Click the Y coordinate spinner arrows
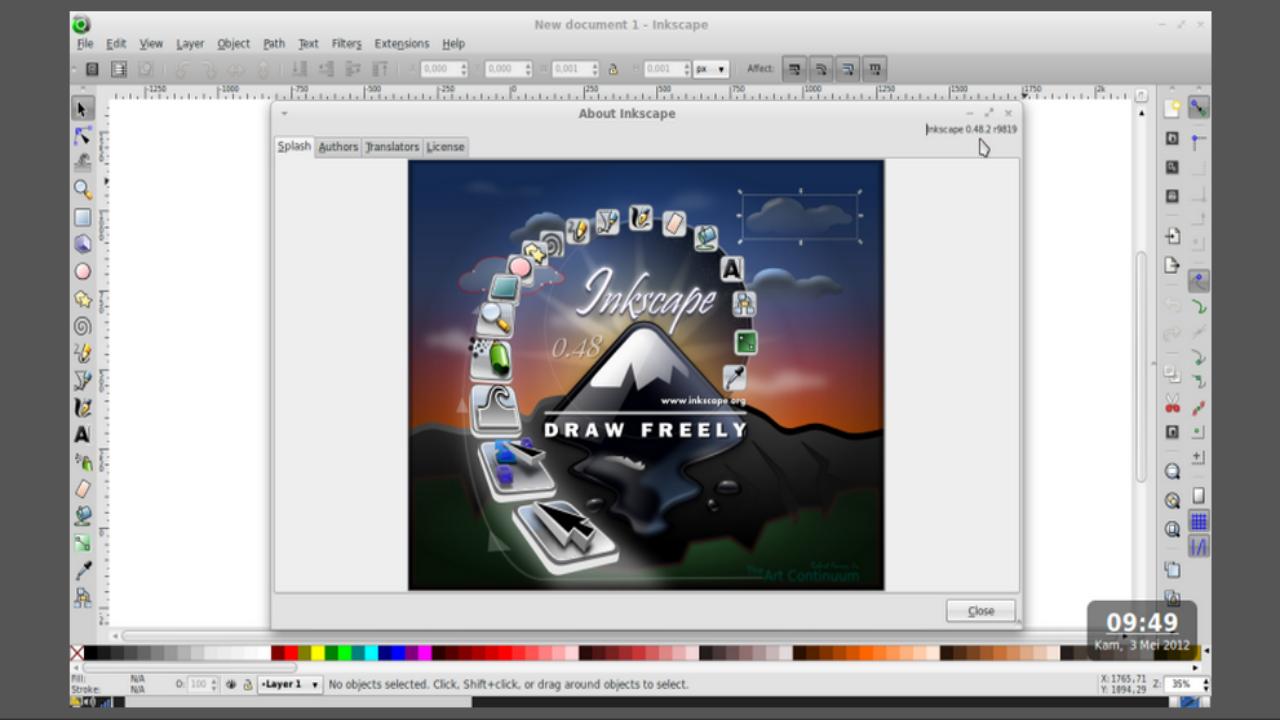 point(527,69)
